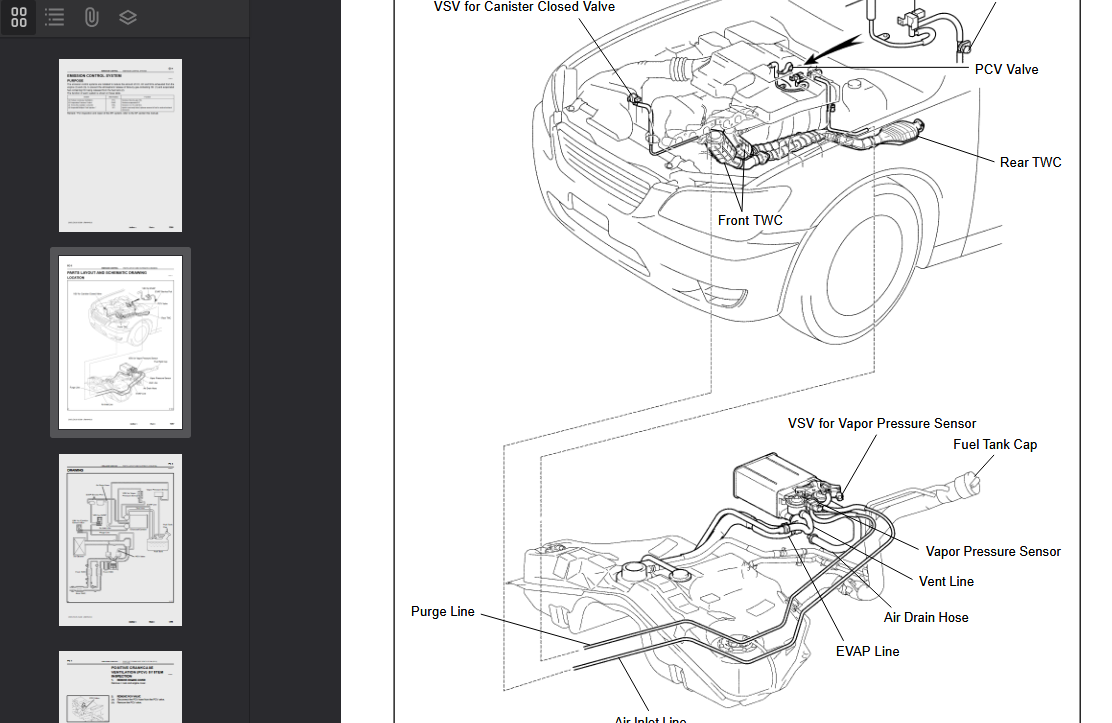Open the fourth page thumbnail at the sidebar bottom
1112x723 pixels.
point(121,687)
